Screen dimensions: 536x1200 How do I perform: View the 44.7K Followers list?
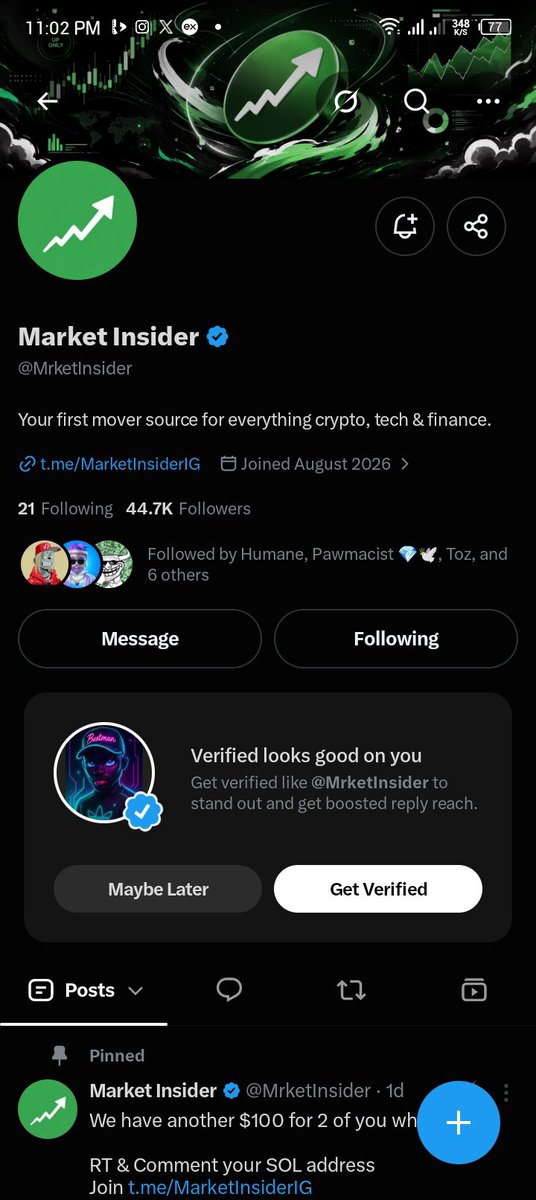click(x=188, y=508)
